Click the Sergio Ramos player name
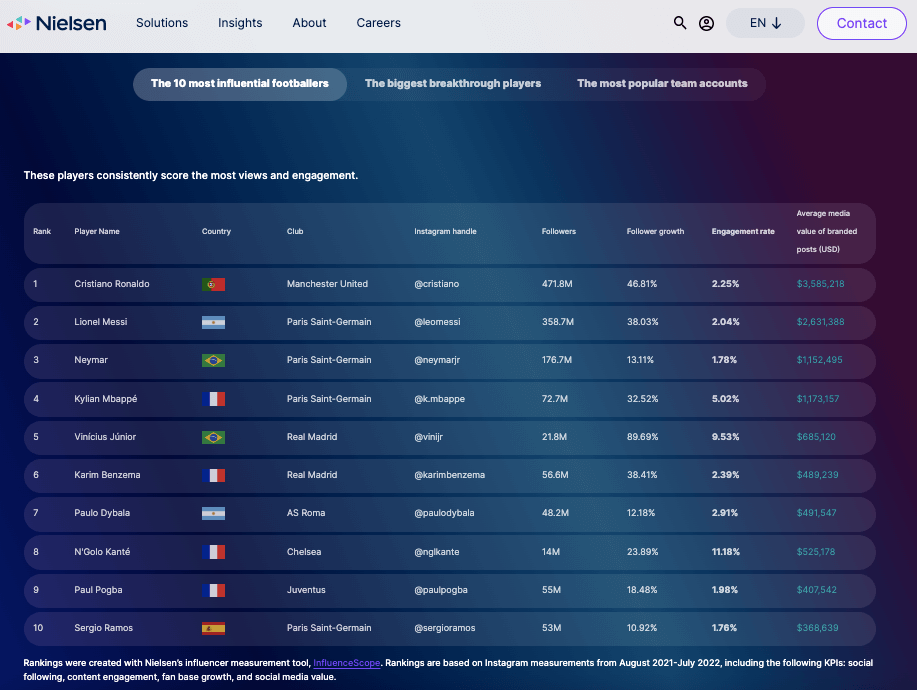This screenshot has width=917, height=690. 104,627
